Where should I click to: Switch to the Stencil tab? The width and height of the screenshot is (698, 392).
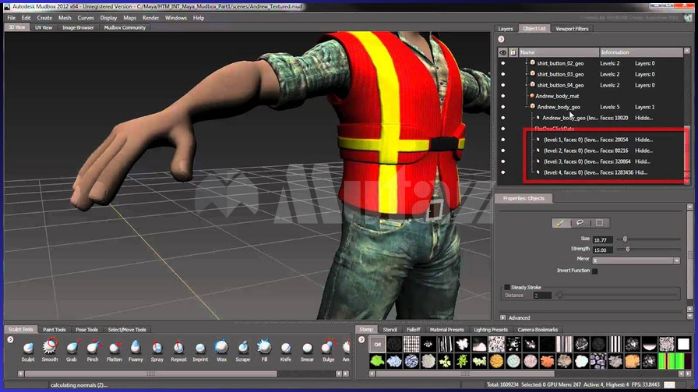pos(390,330)
